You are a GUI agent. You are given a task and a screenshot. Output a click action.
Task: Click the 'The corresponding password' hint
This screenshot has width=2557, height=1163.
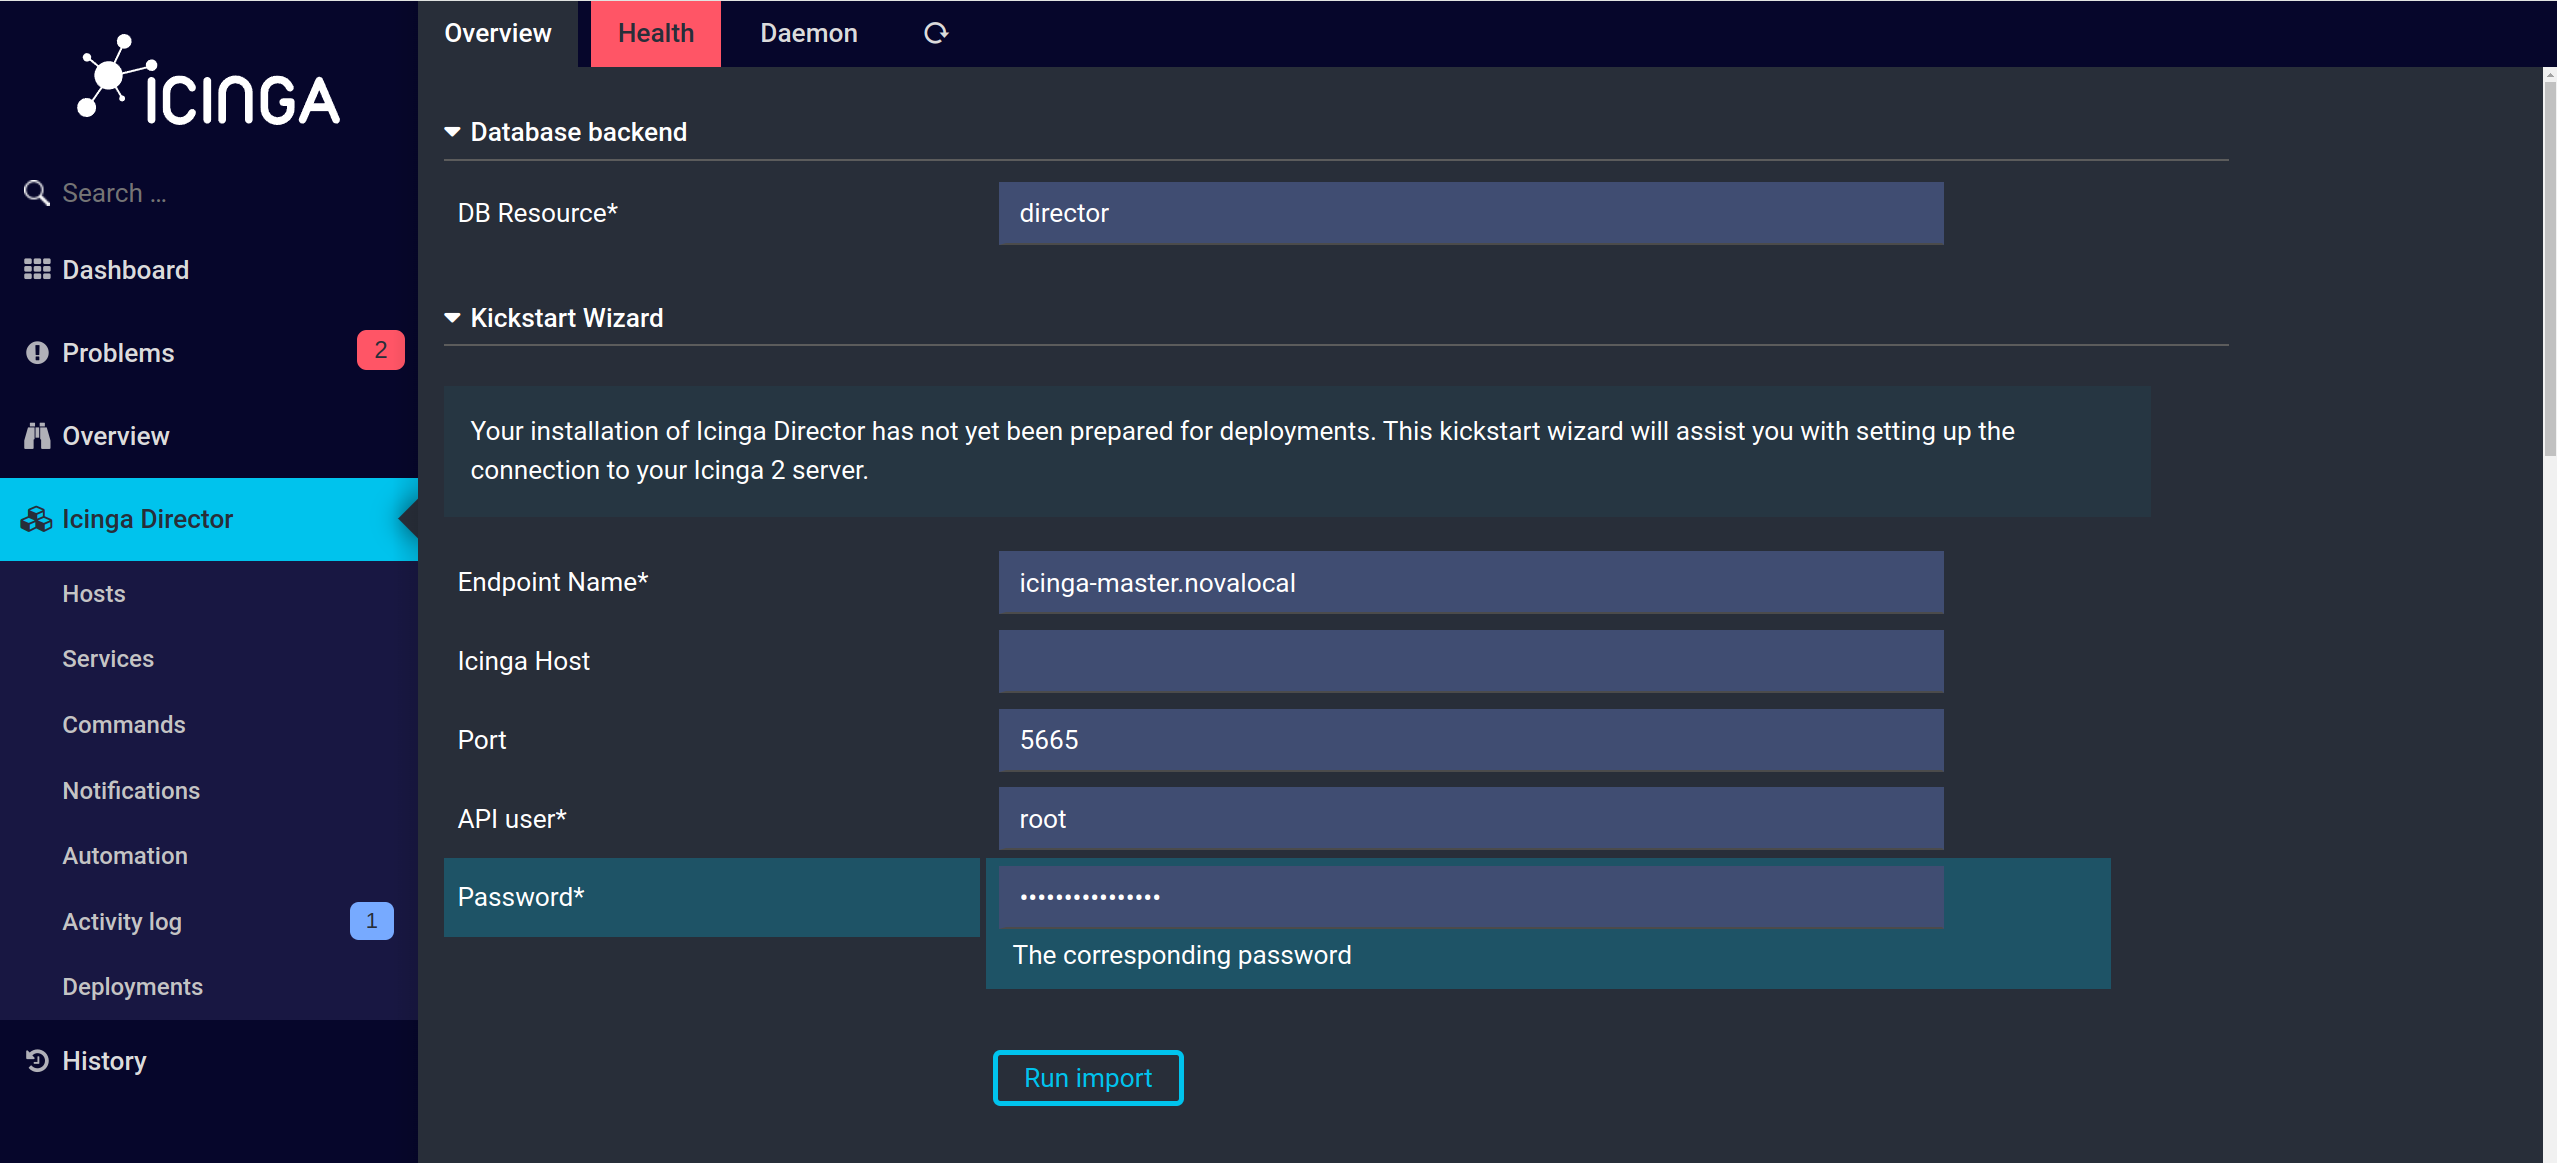click(1182, 955)
